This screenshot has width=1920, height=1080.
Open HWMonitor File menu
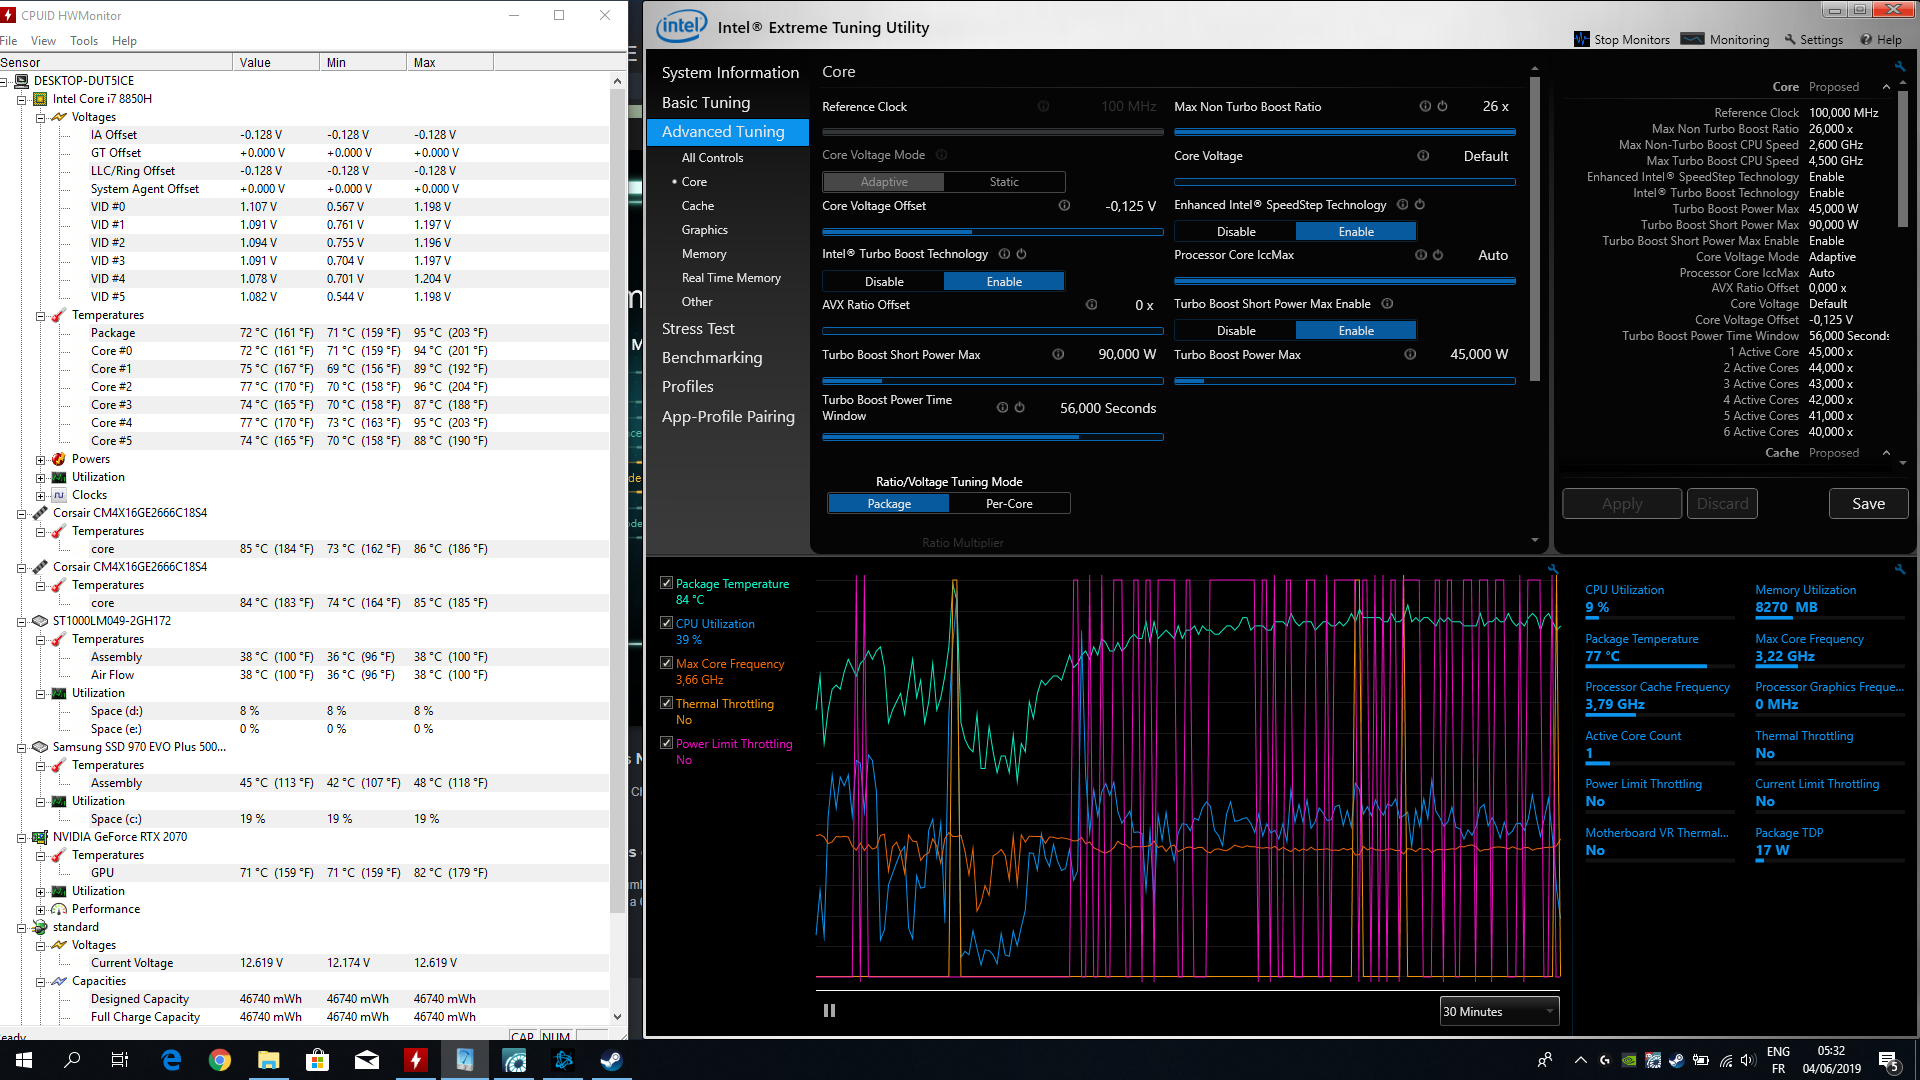(x=9, y=41)
